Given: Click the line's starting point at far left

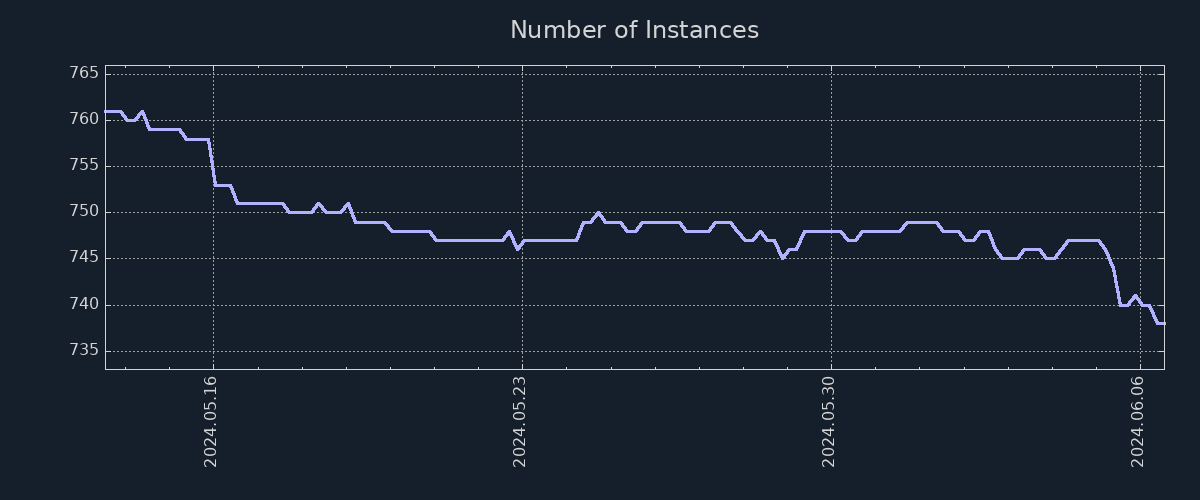Looking at the screenshot, I should (x=106, y=111).
